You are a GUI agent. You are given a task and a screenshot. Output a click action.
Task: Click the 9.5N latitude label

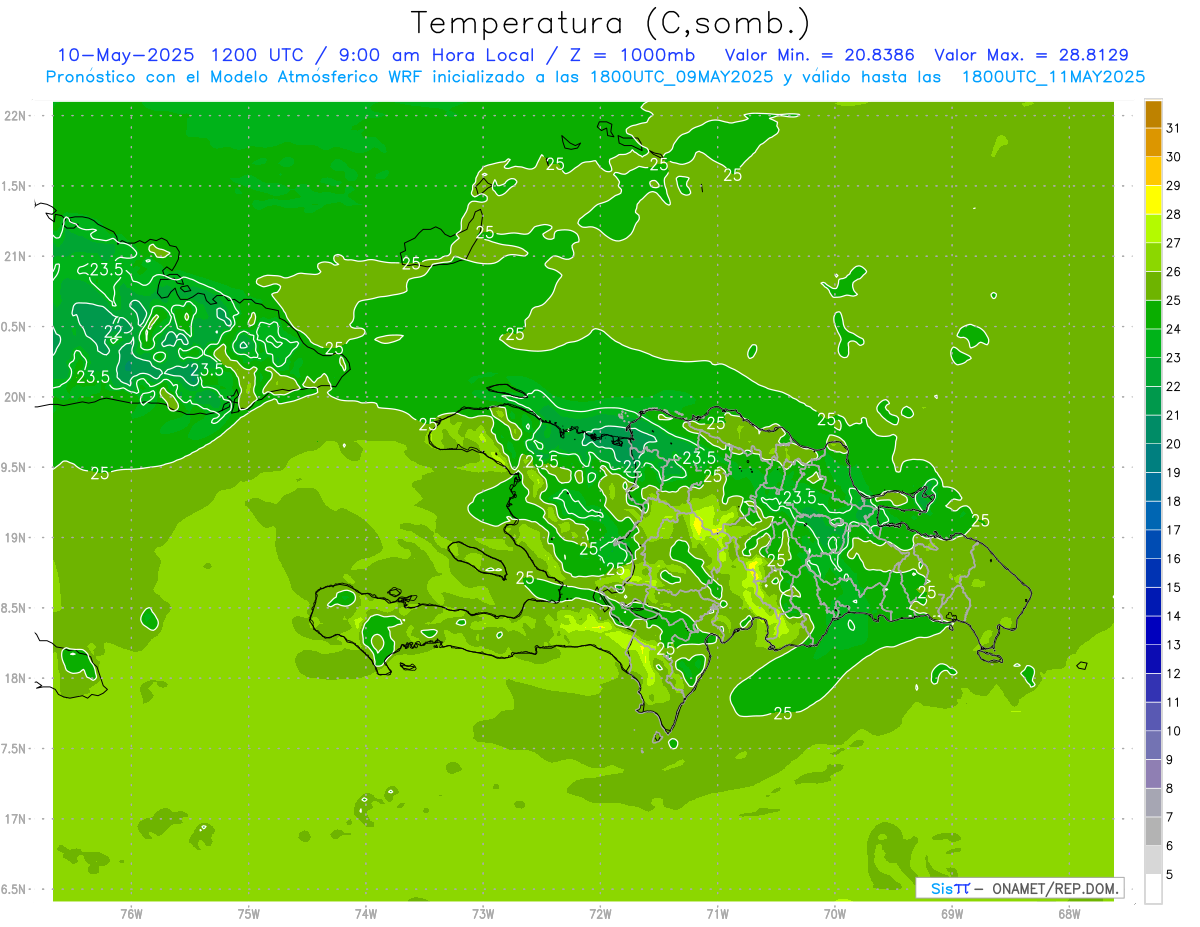(15, 467)
